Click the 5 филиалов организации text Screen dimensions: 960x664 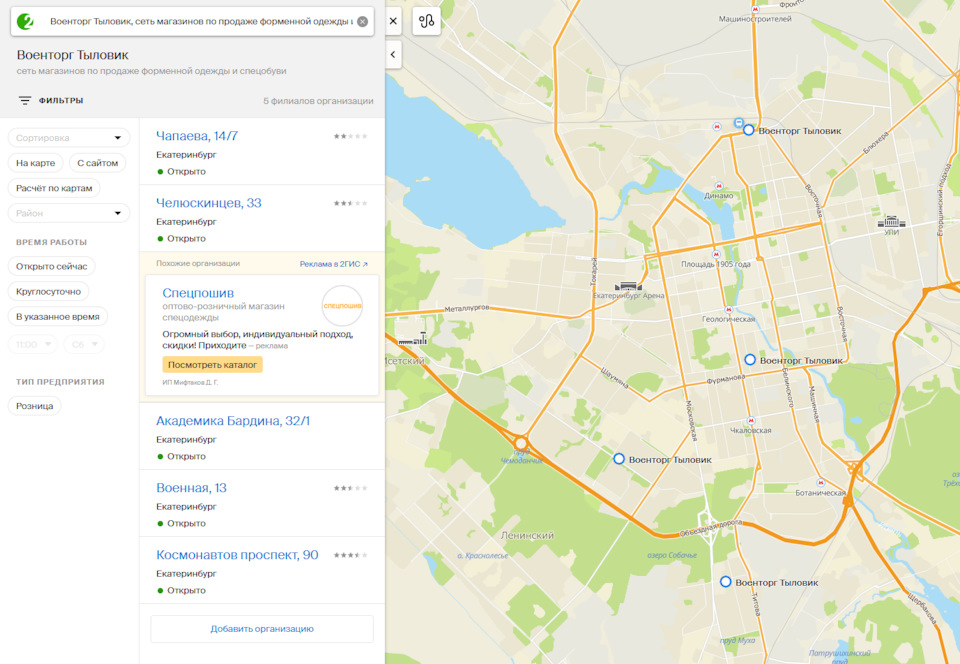click(x=318, y=101)
